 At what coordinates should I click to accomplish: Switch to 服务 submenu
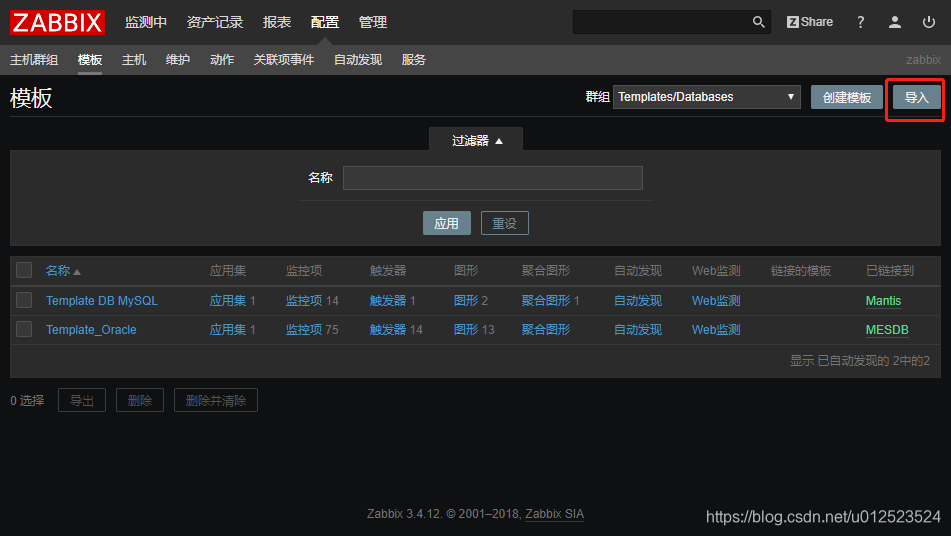(414, 59)
